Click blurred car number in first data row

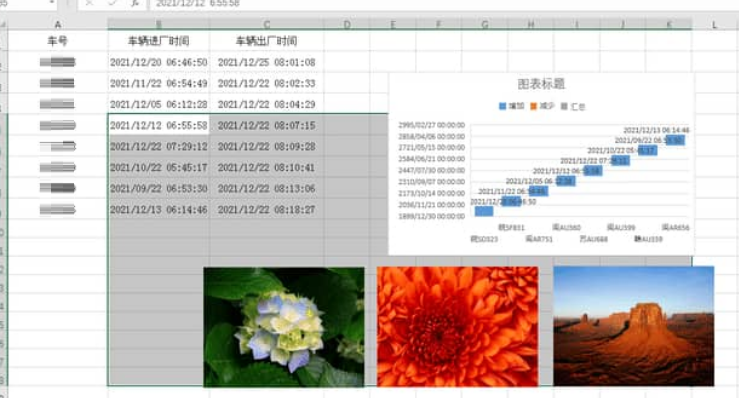click(x=57, y=62)
